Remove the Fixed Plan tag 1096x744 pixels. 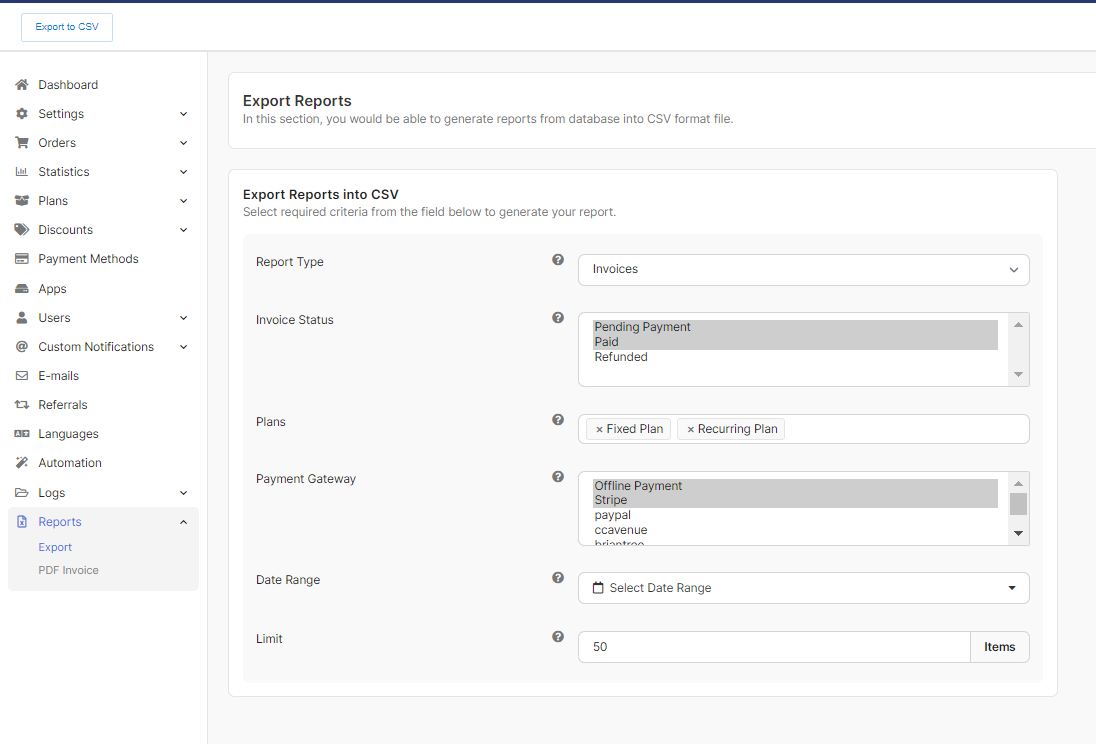(599, 429)
